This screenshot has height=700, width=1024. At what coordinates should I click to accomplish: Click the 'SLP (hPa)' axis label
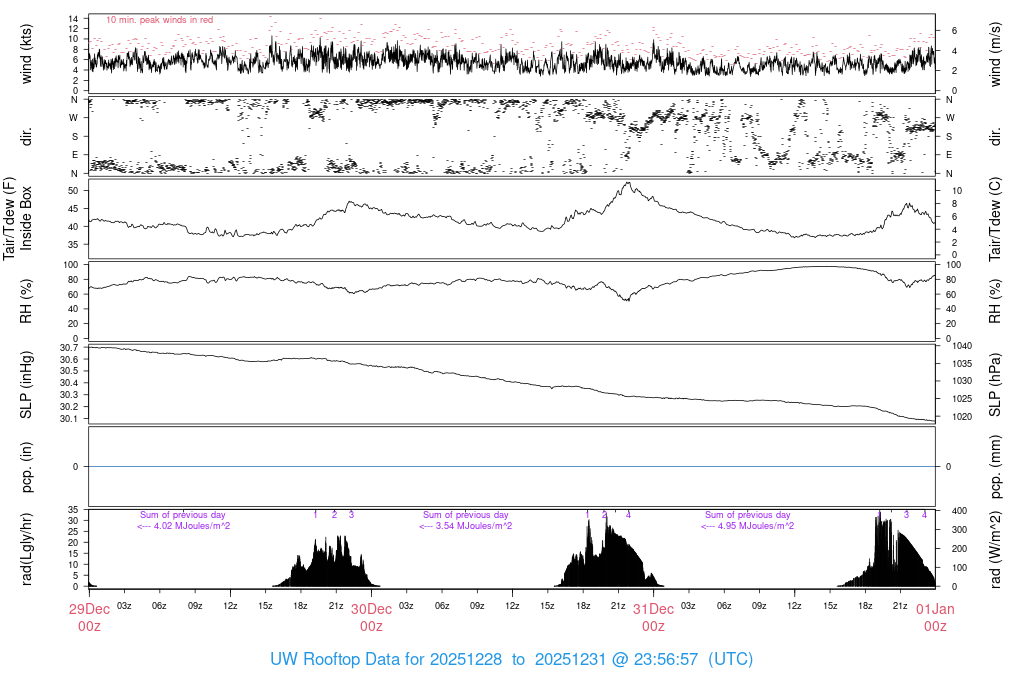(995, 385)
